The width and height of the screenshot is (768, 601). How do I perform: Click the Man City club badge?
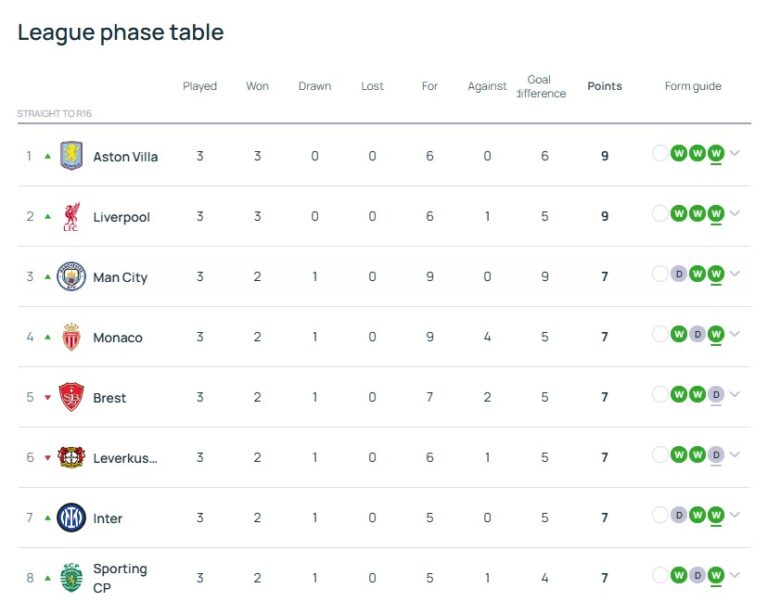(71, 277)
